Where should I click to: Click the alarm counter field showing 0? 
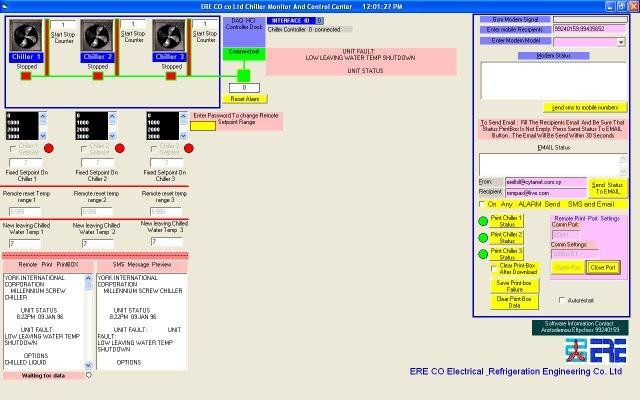244,88
